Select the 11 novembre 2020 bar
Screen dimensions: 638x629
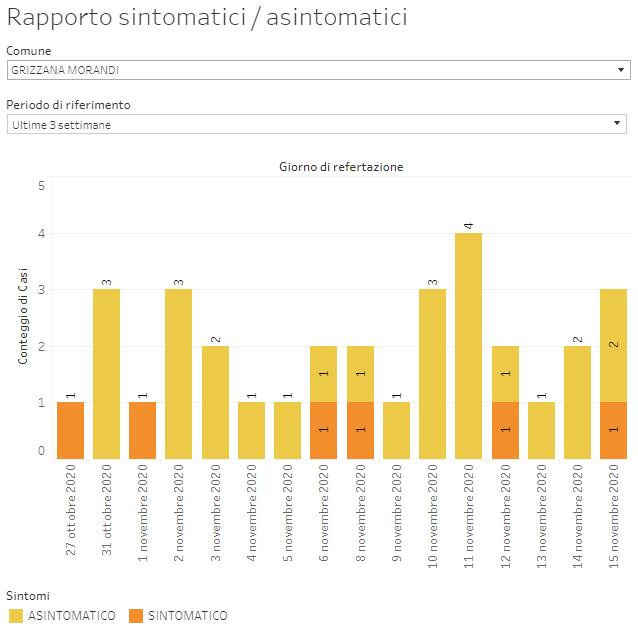click(468, 345)
